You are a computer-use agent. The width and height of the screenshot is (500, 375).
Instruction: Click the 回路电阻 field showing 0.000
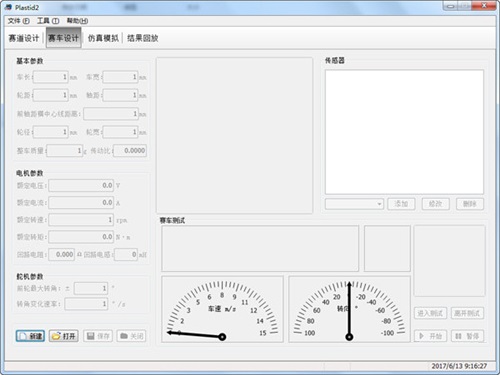point(62,255)
